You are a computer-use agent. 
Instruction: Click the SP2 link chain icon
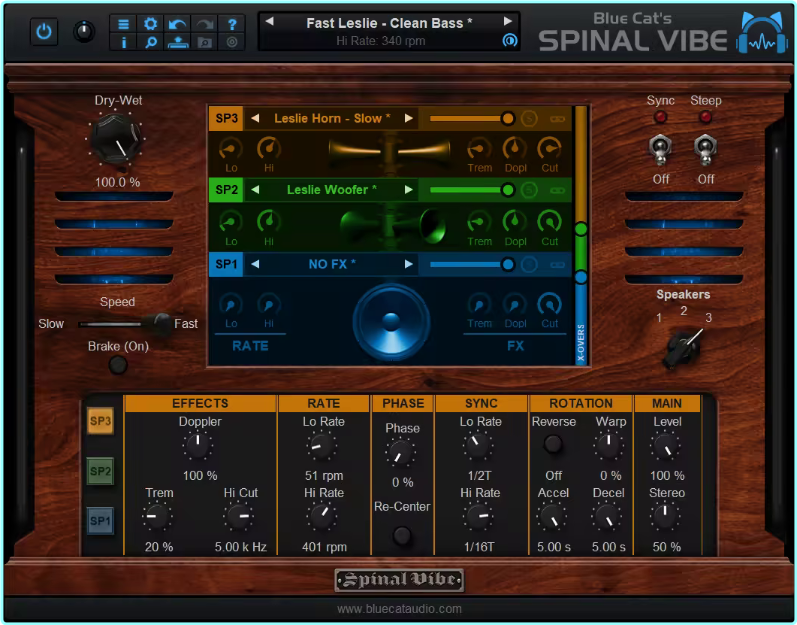click(558, 191)
